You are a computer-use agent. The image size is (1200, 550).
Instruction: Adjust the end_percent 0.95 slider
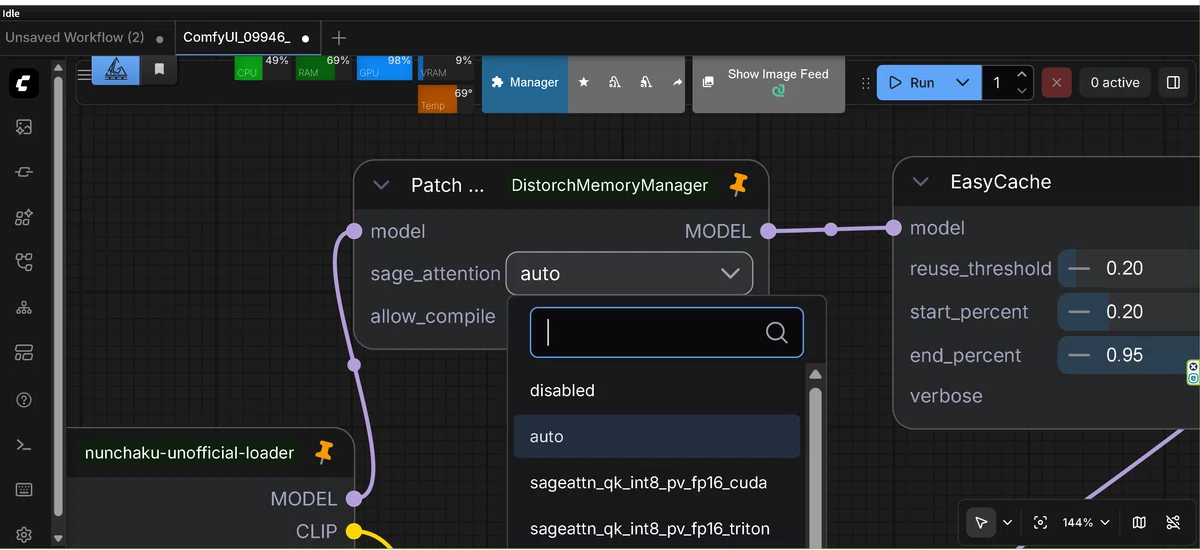coord(1128,355)
